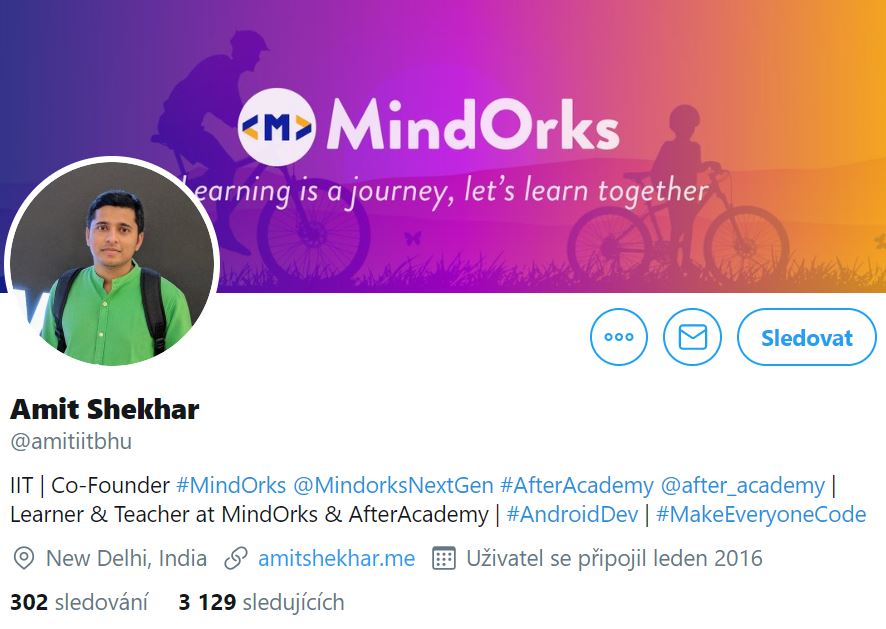Image resolution: width=886 pixels, height=629 pixels.
Task: Click the calendar joined-date icon
Action: click(444, 558)
